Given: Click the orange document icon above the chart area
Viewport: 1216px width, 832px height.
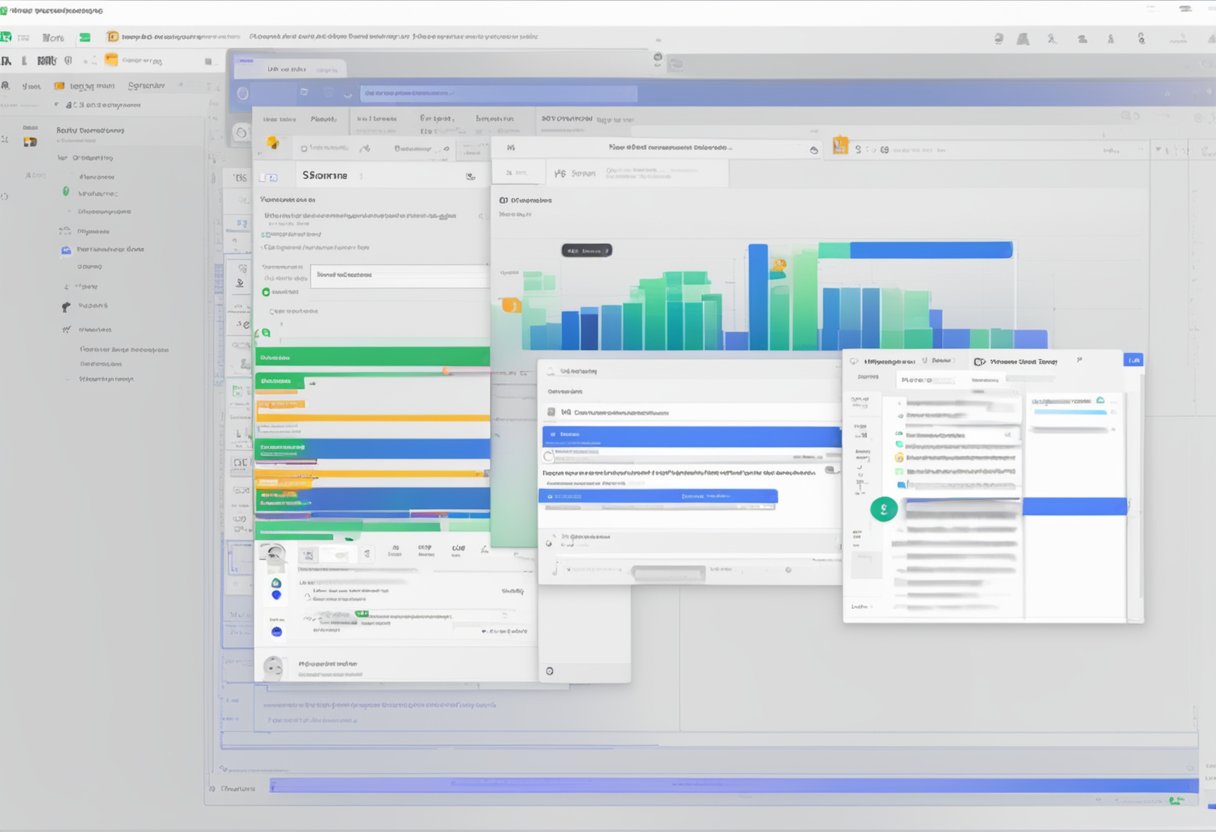Looking at the screenshot, I should tap(840, 146).
